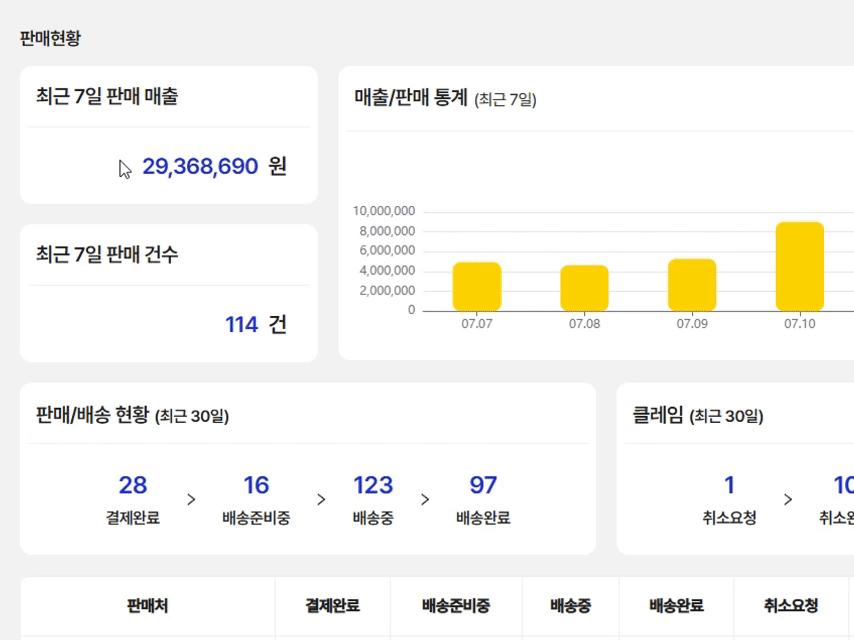Select the 07.10 yellow chart bar
The image size is (854, 640).
[x=800, y=266]
